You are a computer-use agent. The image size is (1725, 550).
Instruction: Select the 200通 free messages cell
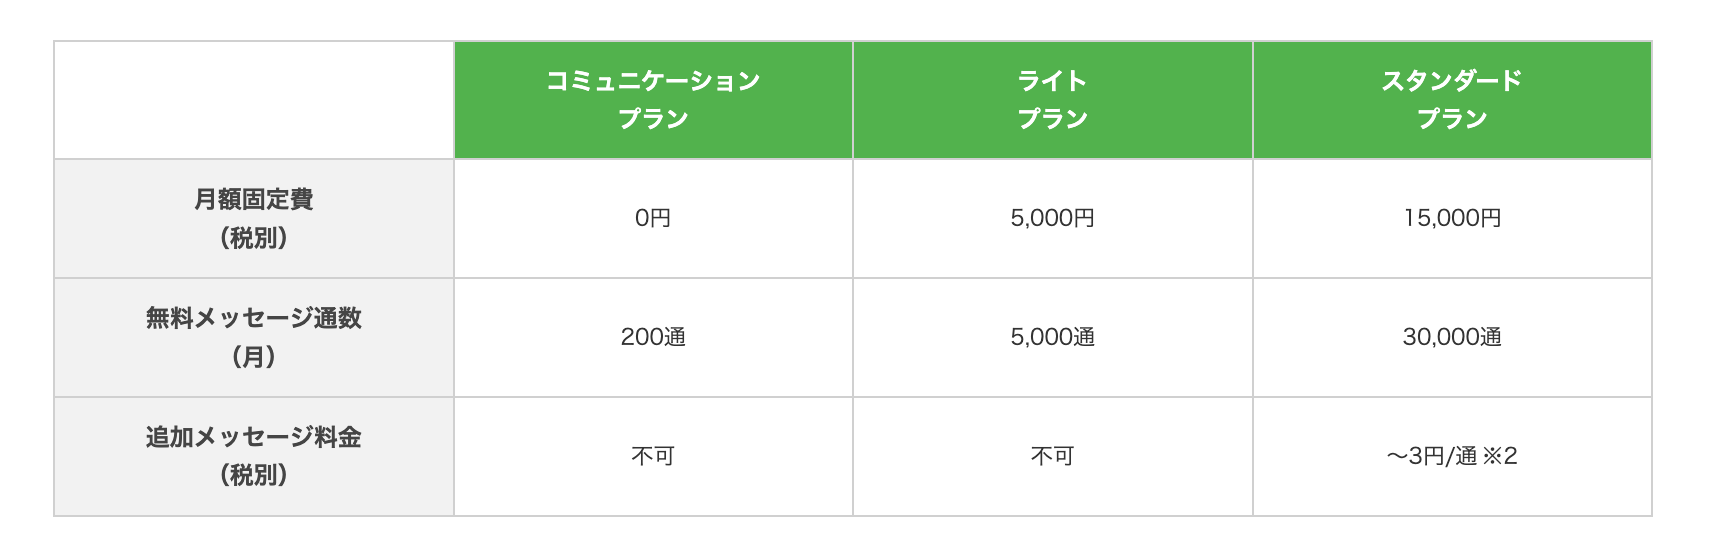coord(653,337)
